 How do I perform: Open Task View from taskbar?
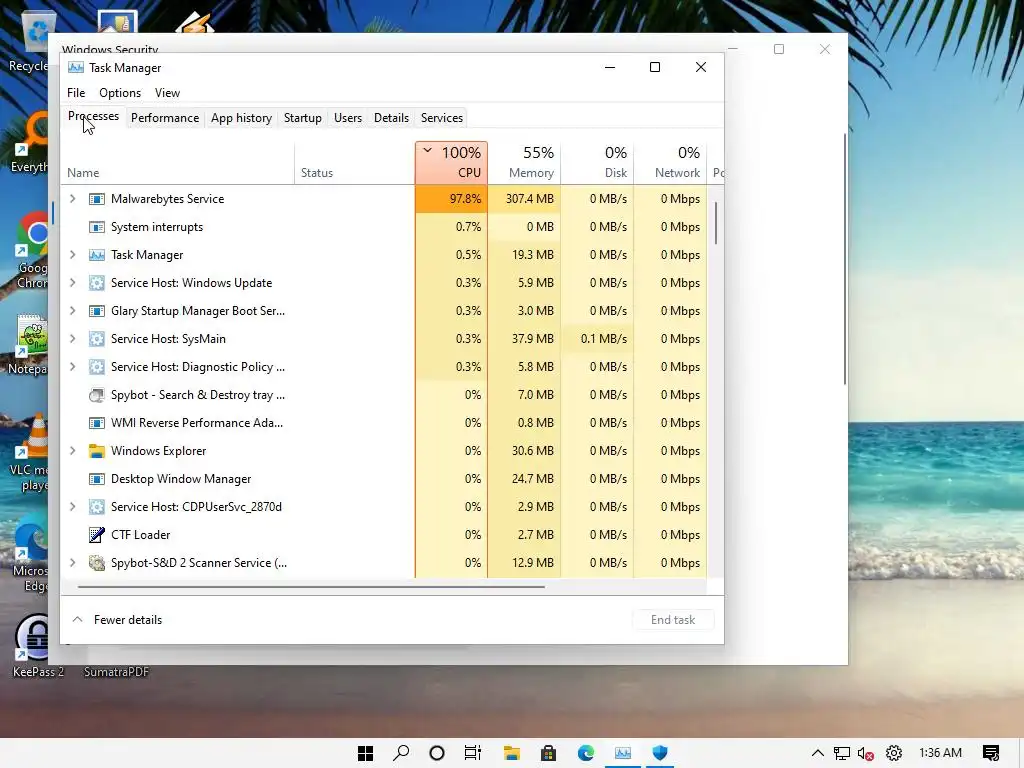click(x=472, y=753)
